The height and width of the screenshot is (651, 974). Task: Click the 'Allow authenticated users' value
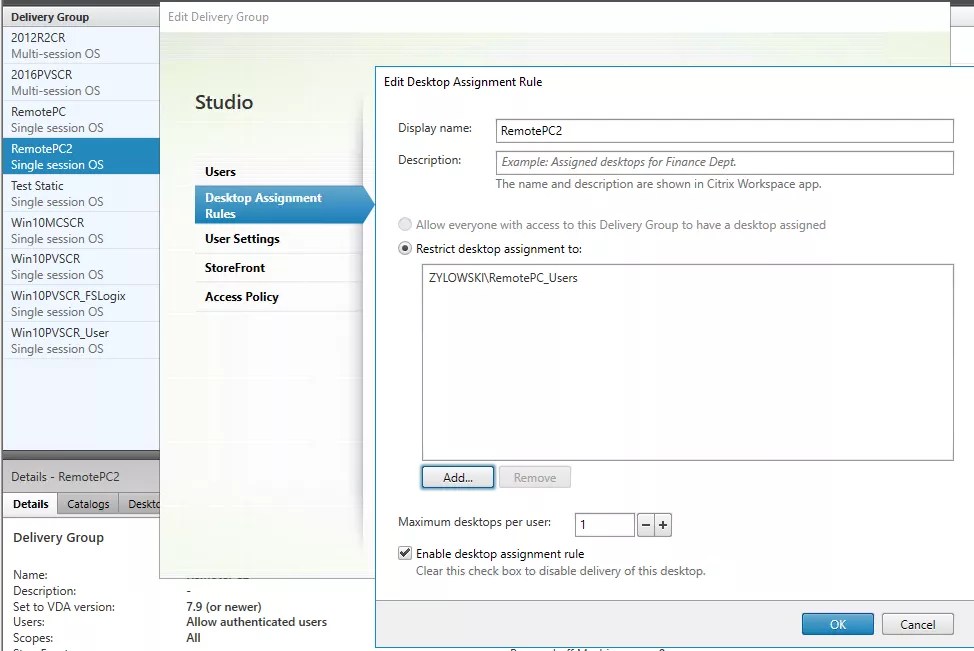click(x=257, y=622)
